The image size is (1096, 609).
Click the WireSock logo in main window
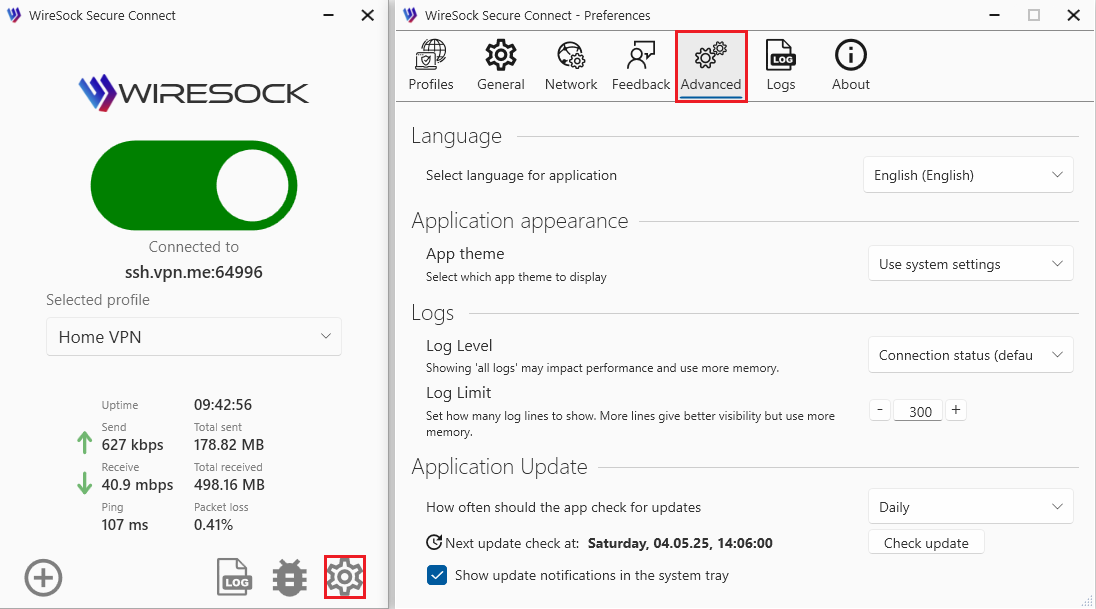(x=194, y=93)
